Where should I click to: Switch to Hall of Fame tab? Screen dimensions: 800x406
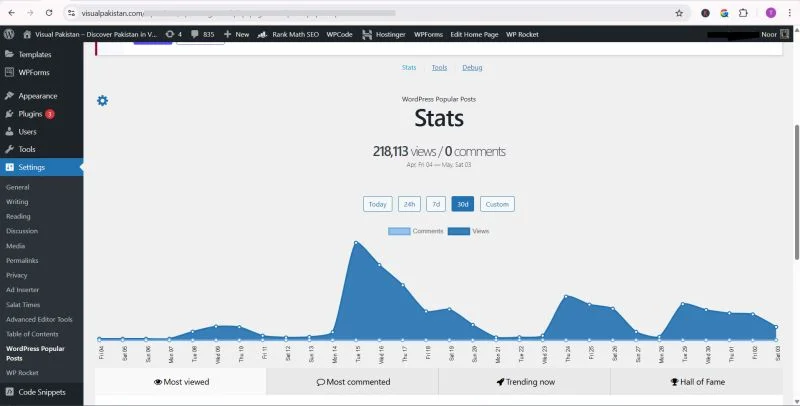click(x=697, y=382)
